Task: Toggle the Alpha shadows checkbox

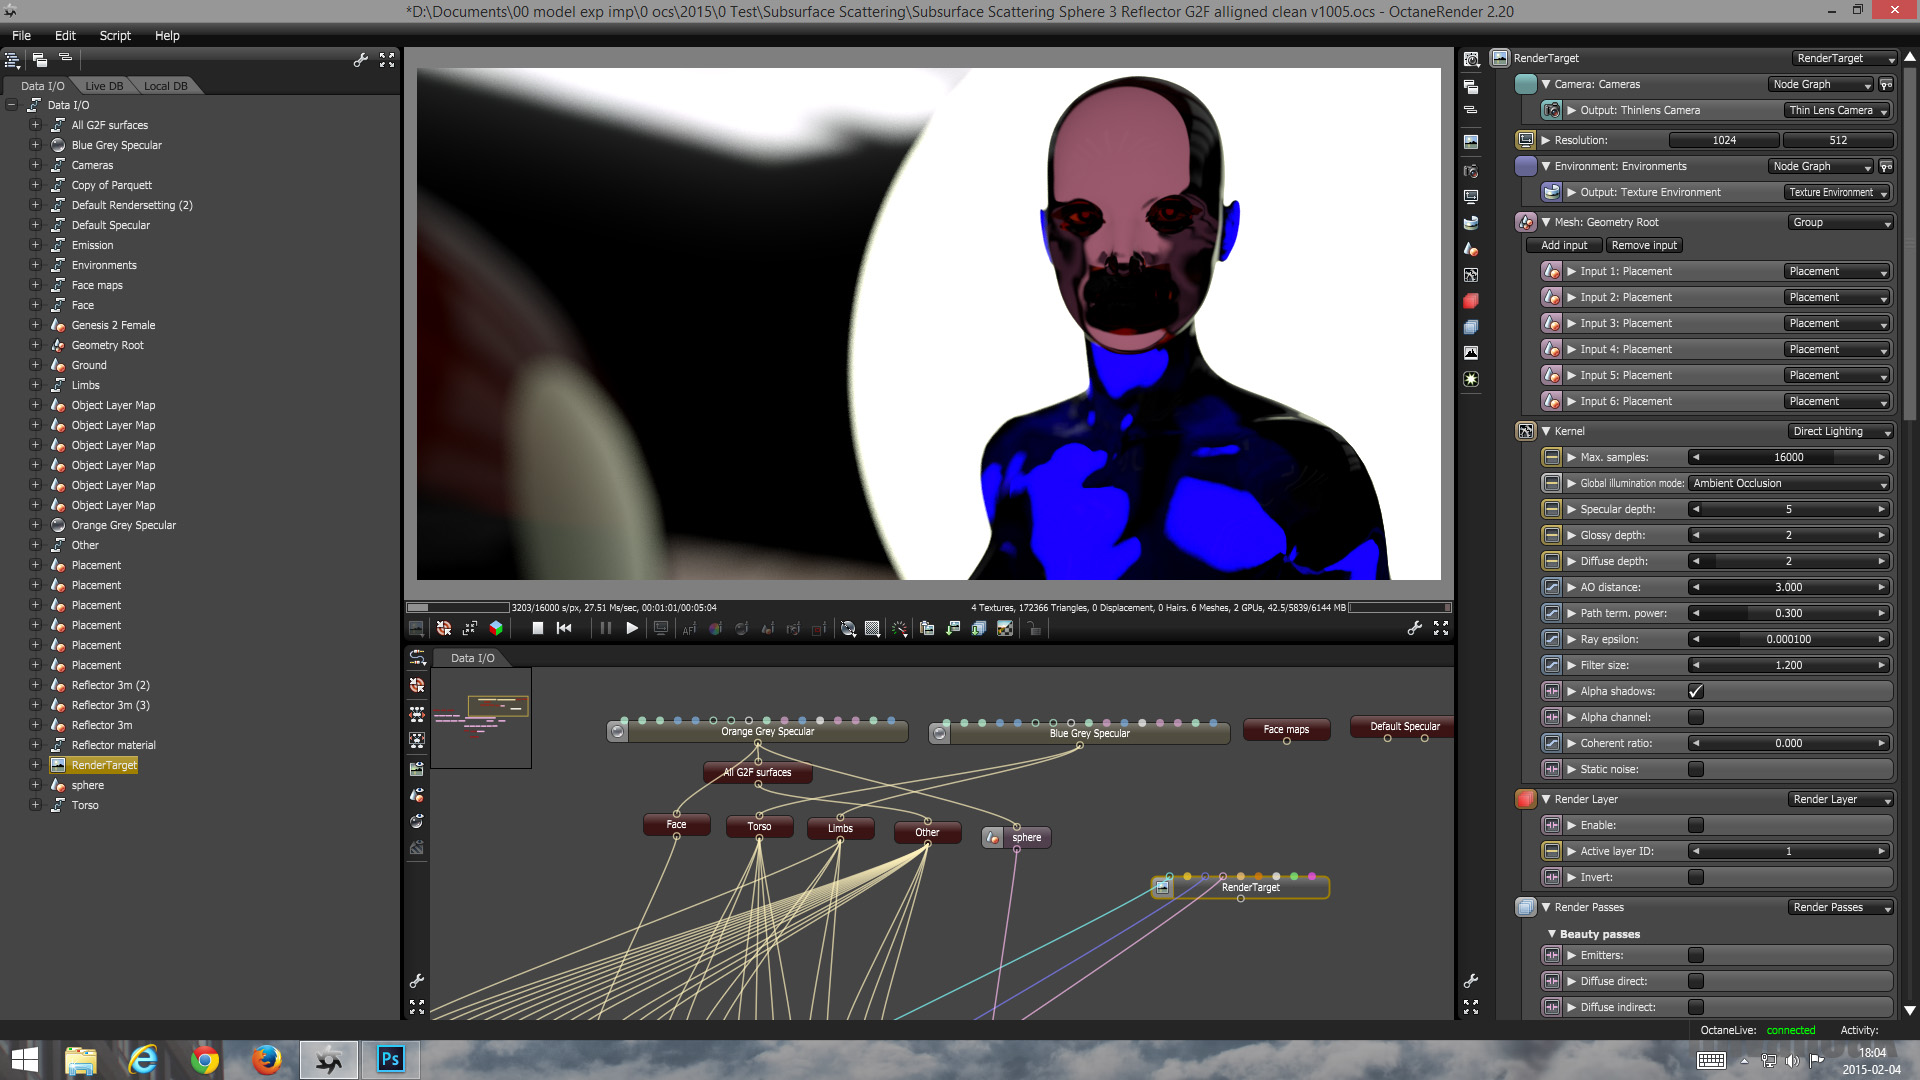Action: 1695,691
